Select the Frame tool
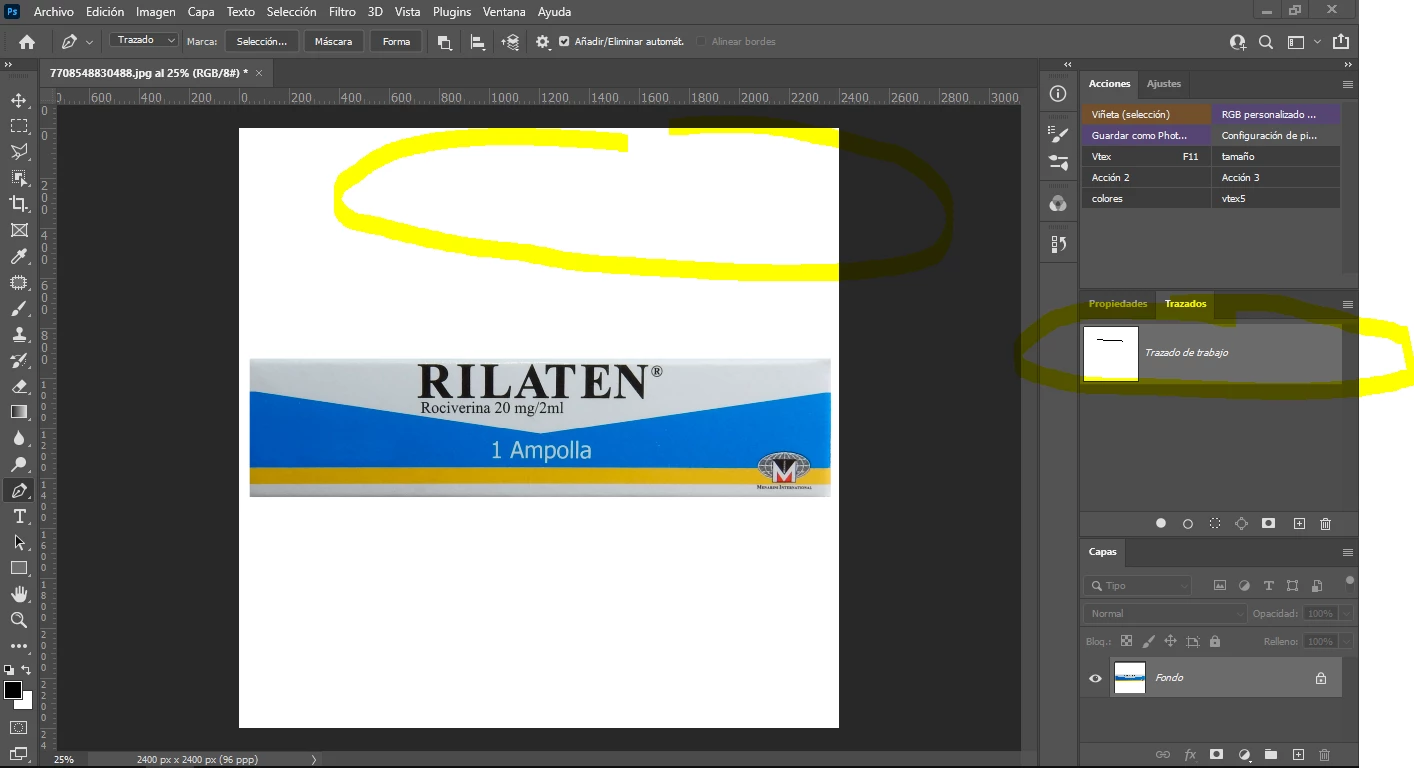The height and width of the screenshot is (768, 1414). pyautogui.click(x=18, y=230)
